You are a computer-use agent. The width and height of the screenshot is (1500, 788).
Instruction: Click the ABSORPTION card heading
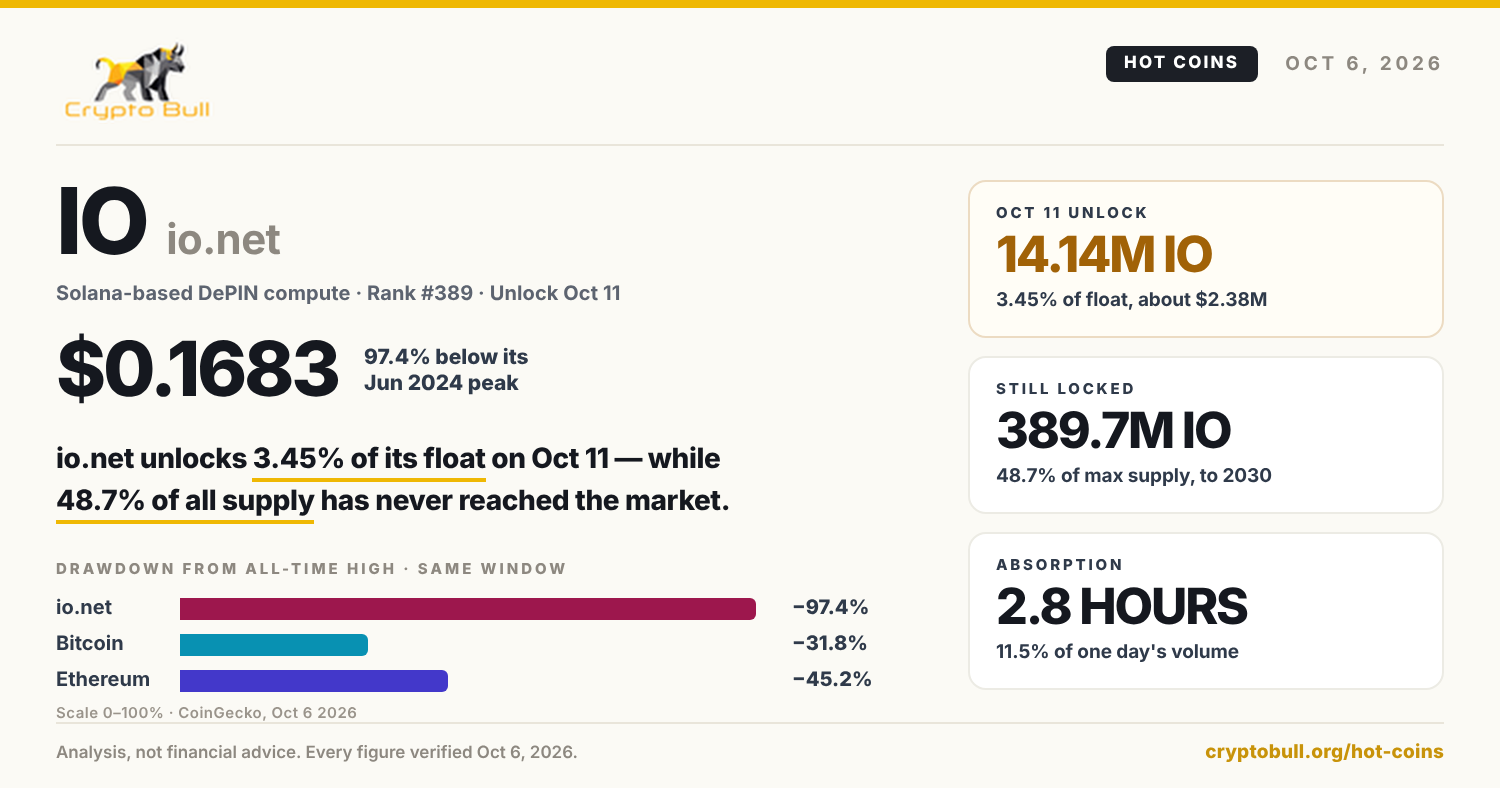pos(1060,565)
